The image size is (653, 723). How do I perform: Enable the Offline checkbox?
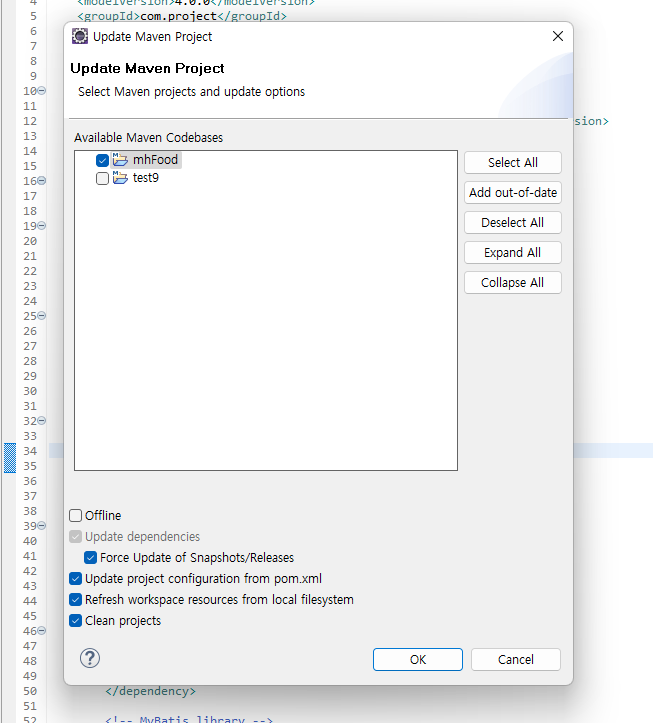tap(76, 515)
